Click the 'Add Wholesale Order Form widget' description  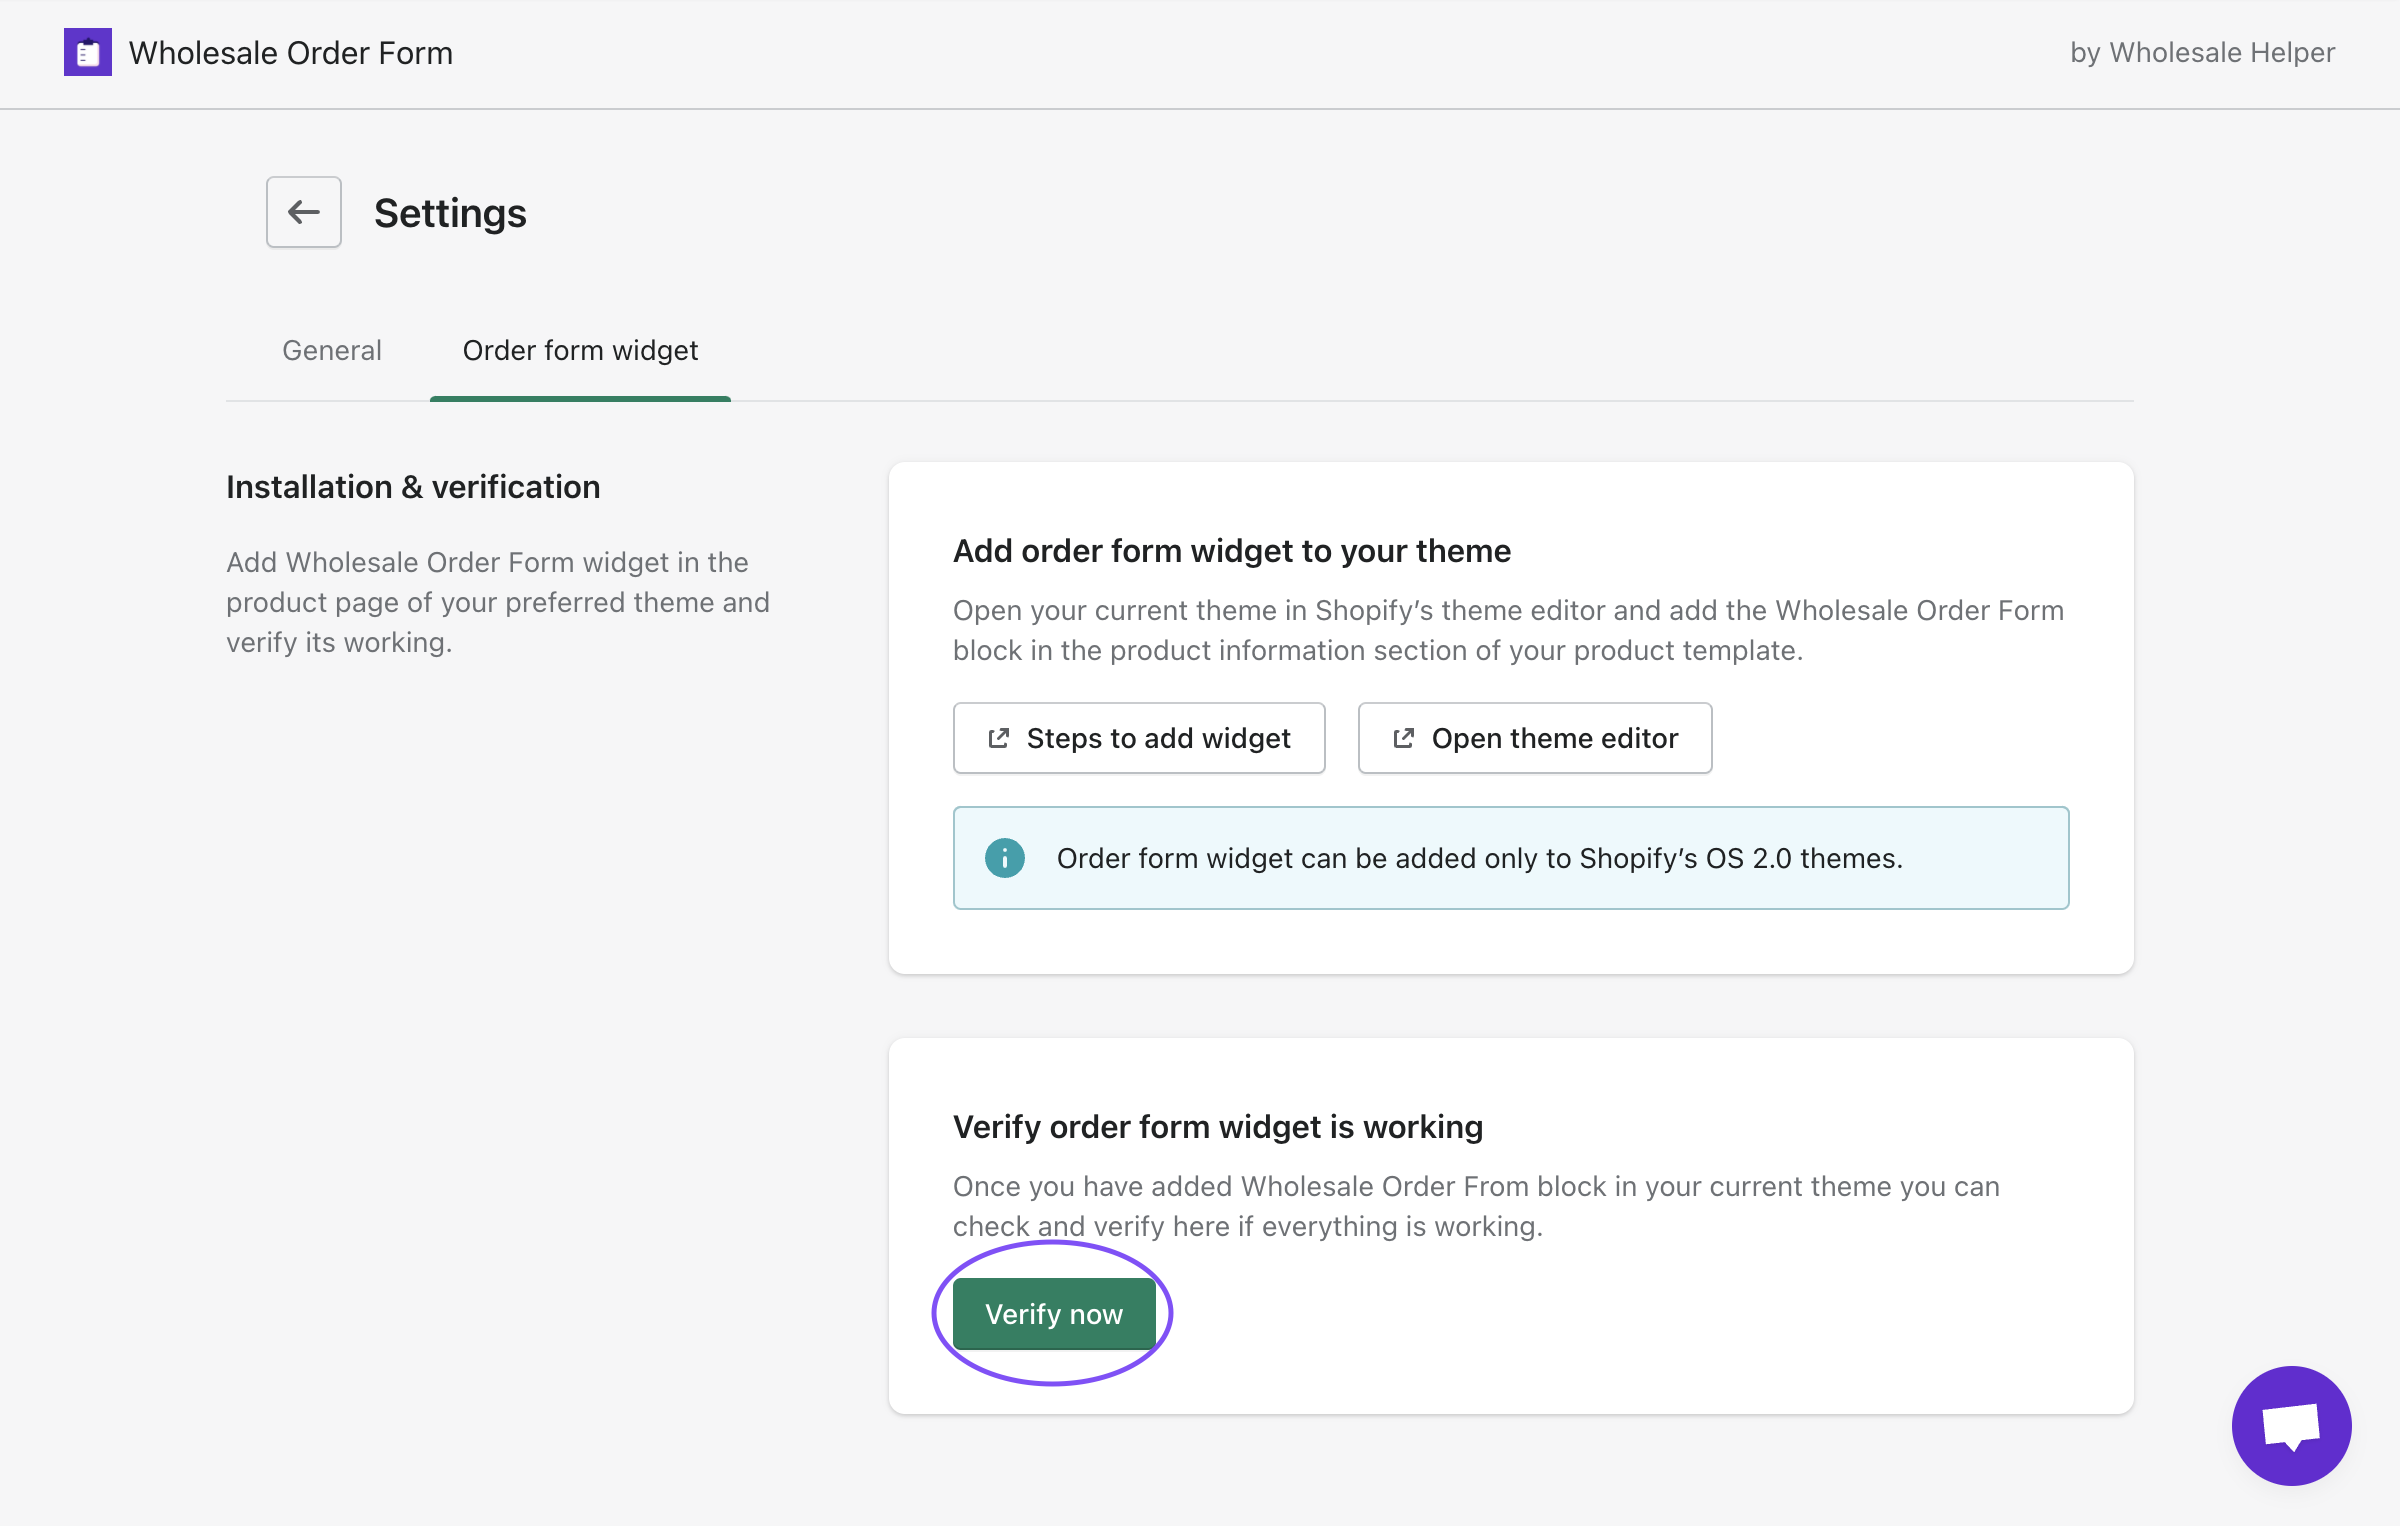pyautogui.click(x=498, y=602)
